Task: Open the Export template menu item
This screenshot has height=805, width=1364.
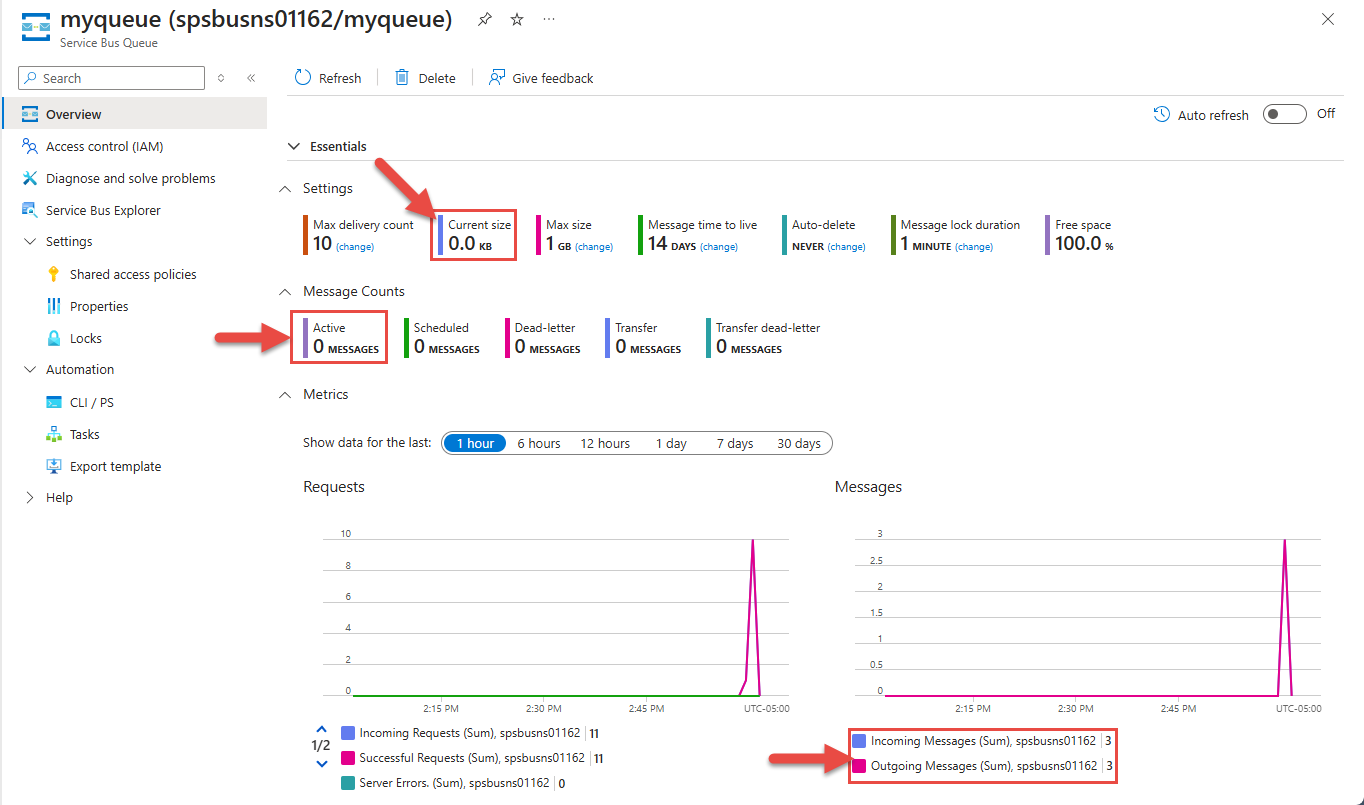Action: [x=114, y=466]
